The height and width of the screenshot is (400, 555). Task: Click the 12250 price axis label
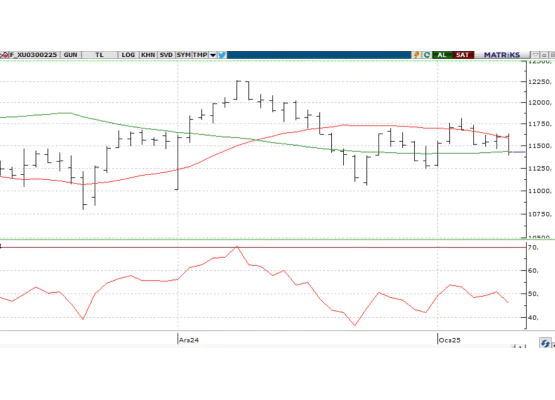(539, 82)
